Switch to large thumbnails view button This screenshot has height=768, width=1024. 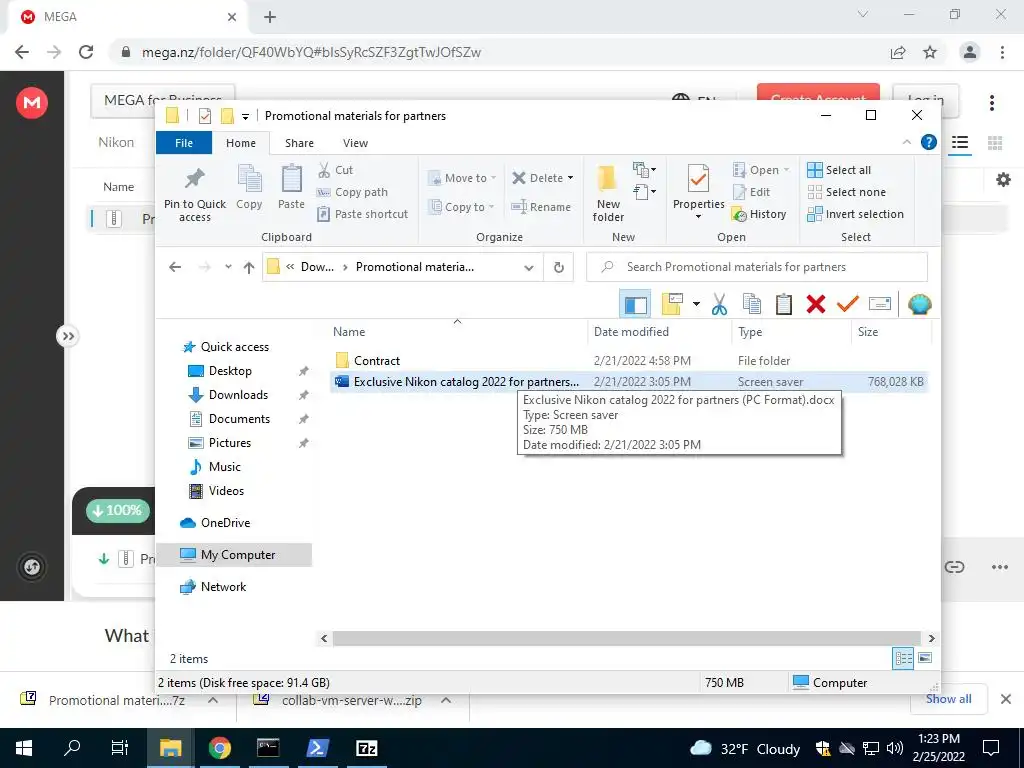[x=925, y=658]
